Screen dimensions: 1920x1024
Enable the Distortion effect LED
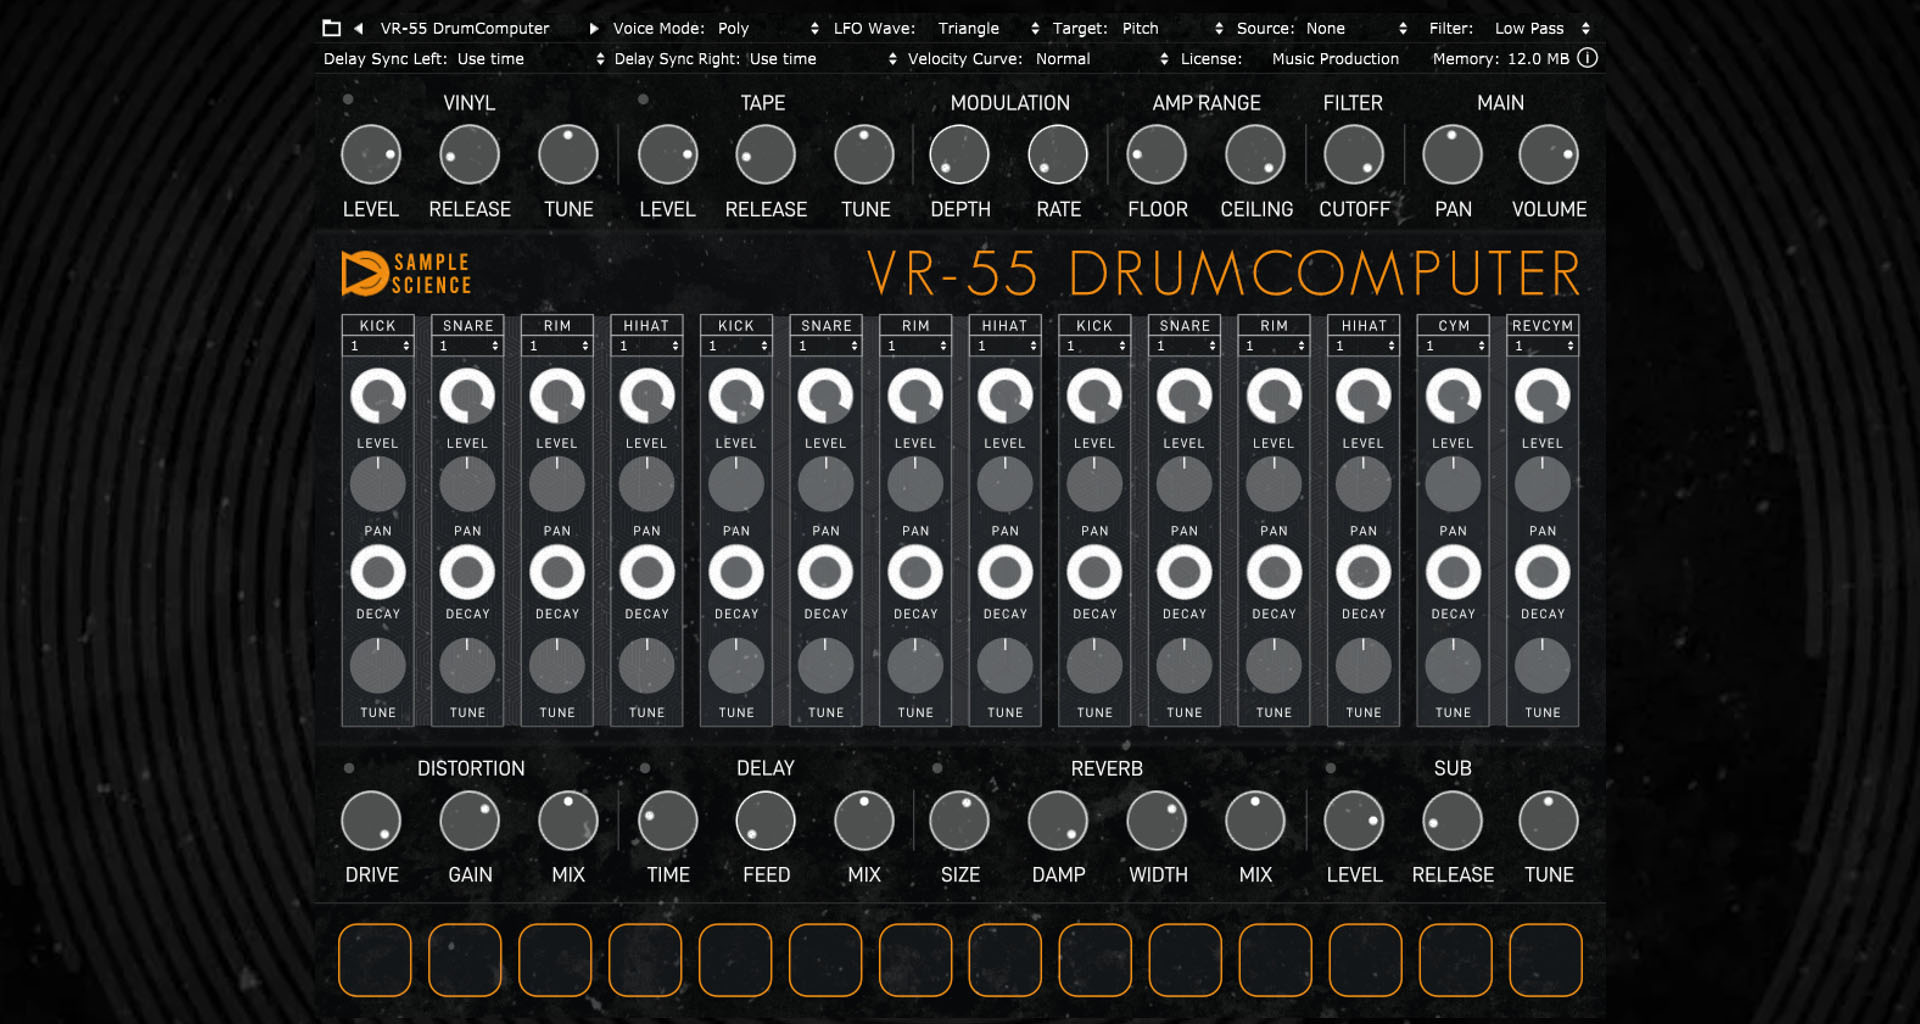pos(348,768)
